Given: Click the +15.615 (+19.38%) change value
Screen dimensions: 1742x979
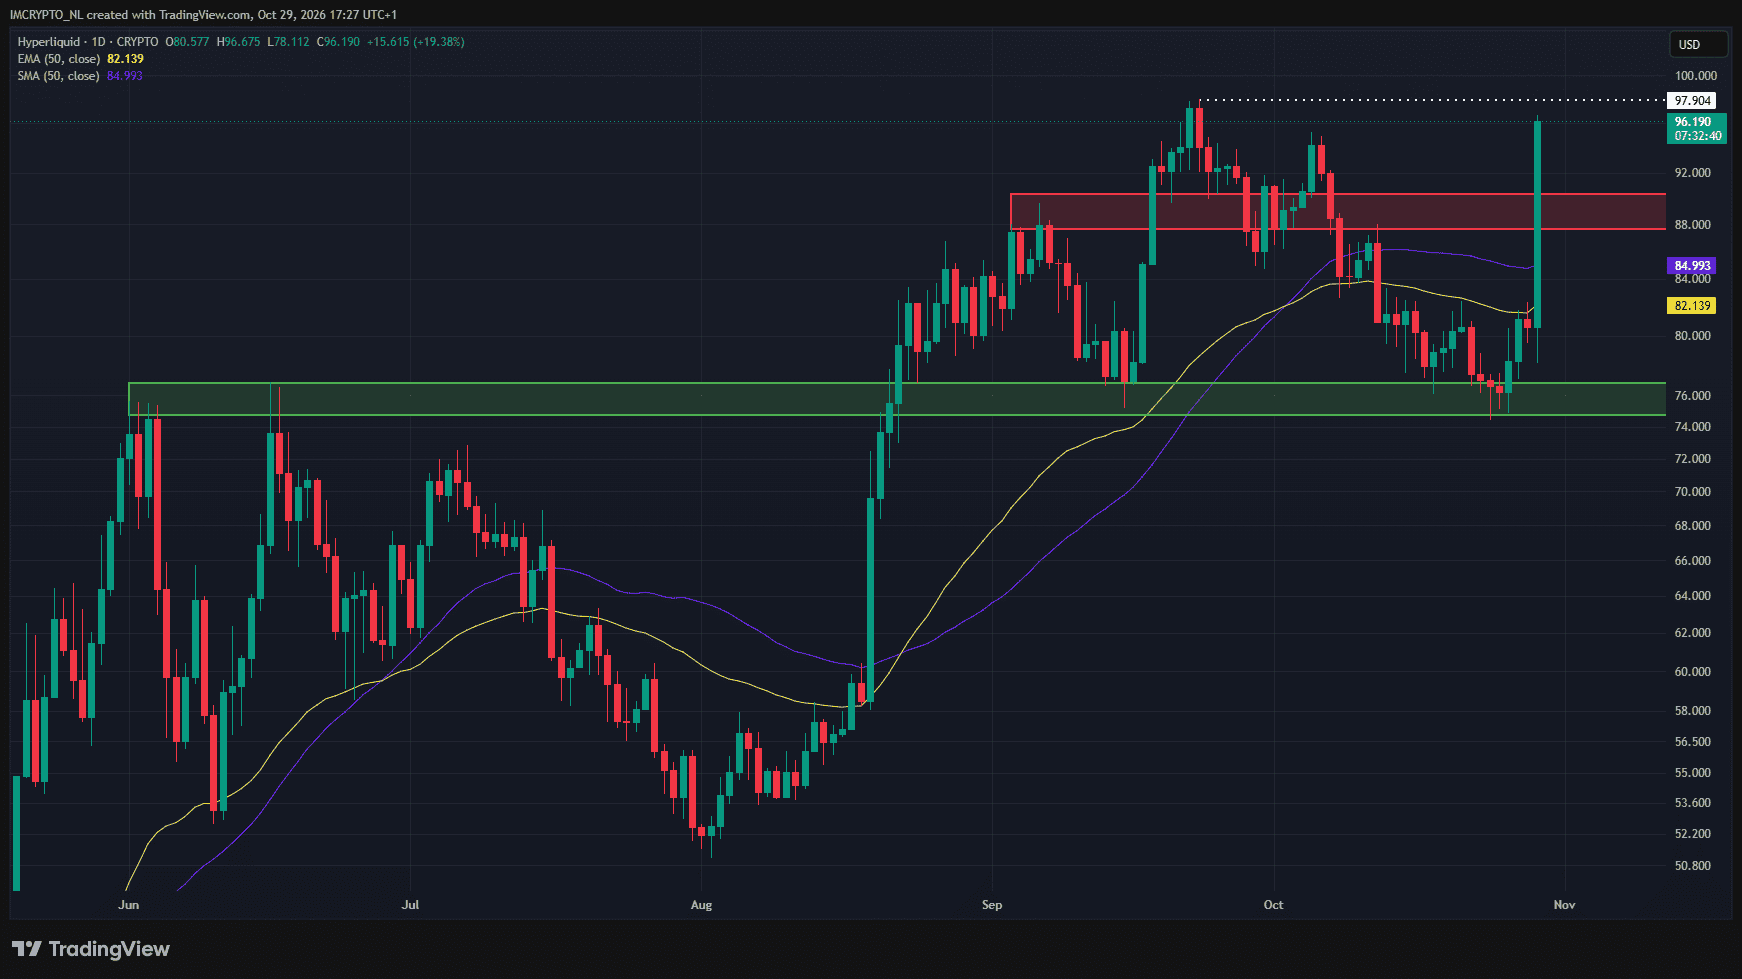Looking at the screenshot, I should pos(415,42).
